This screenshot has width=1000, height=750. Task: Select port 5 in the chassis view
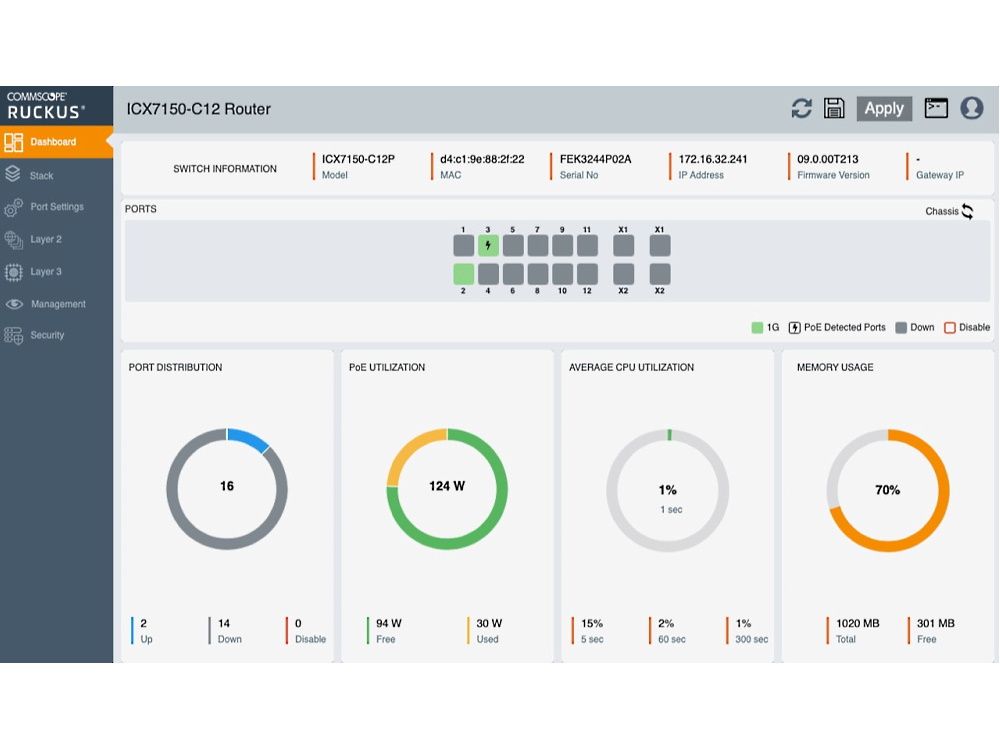(x=513, y=246)
